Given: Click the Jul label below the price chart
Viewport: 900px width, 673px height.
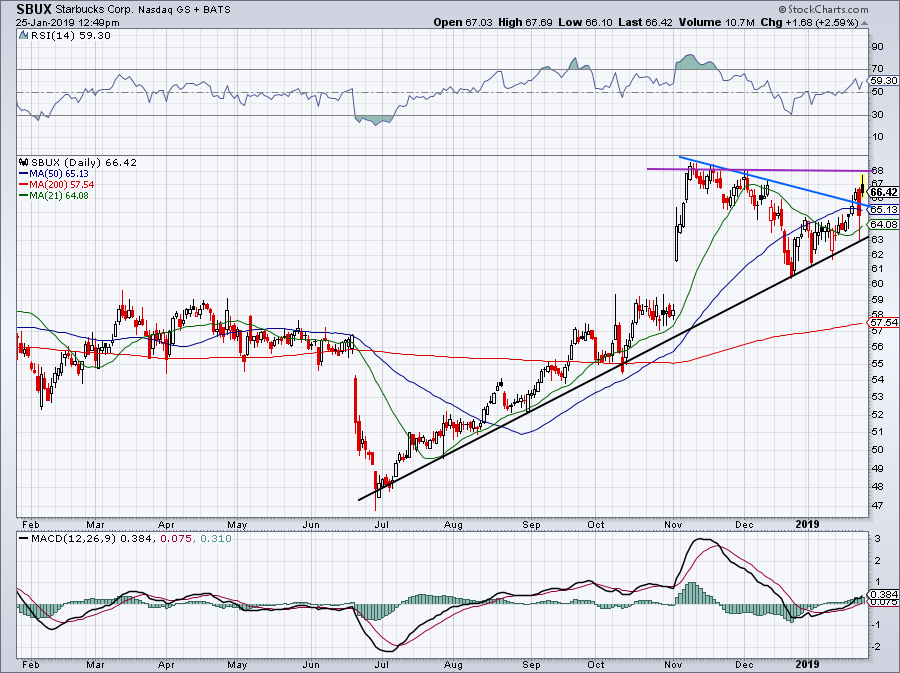Looking at the screenshot, I should coord(382,524).
